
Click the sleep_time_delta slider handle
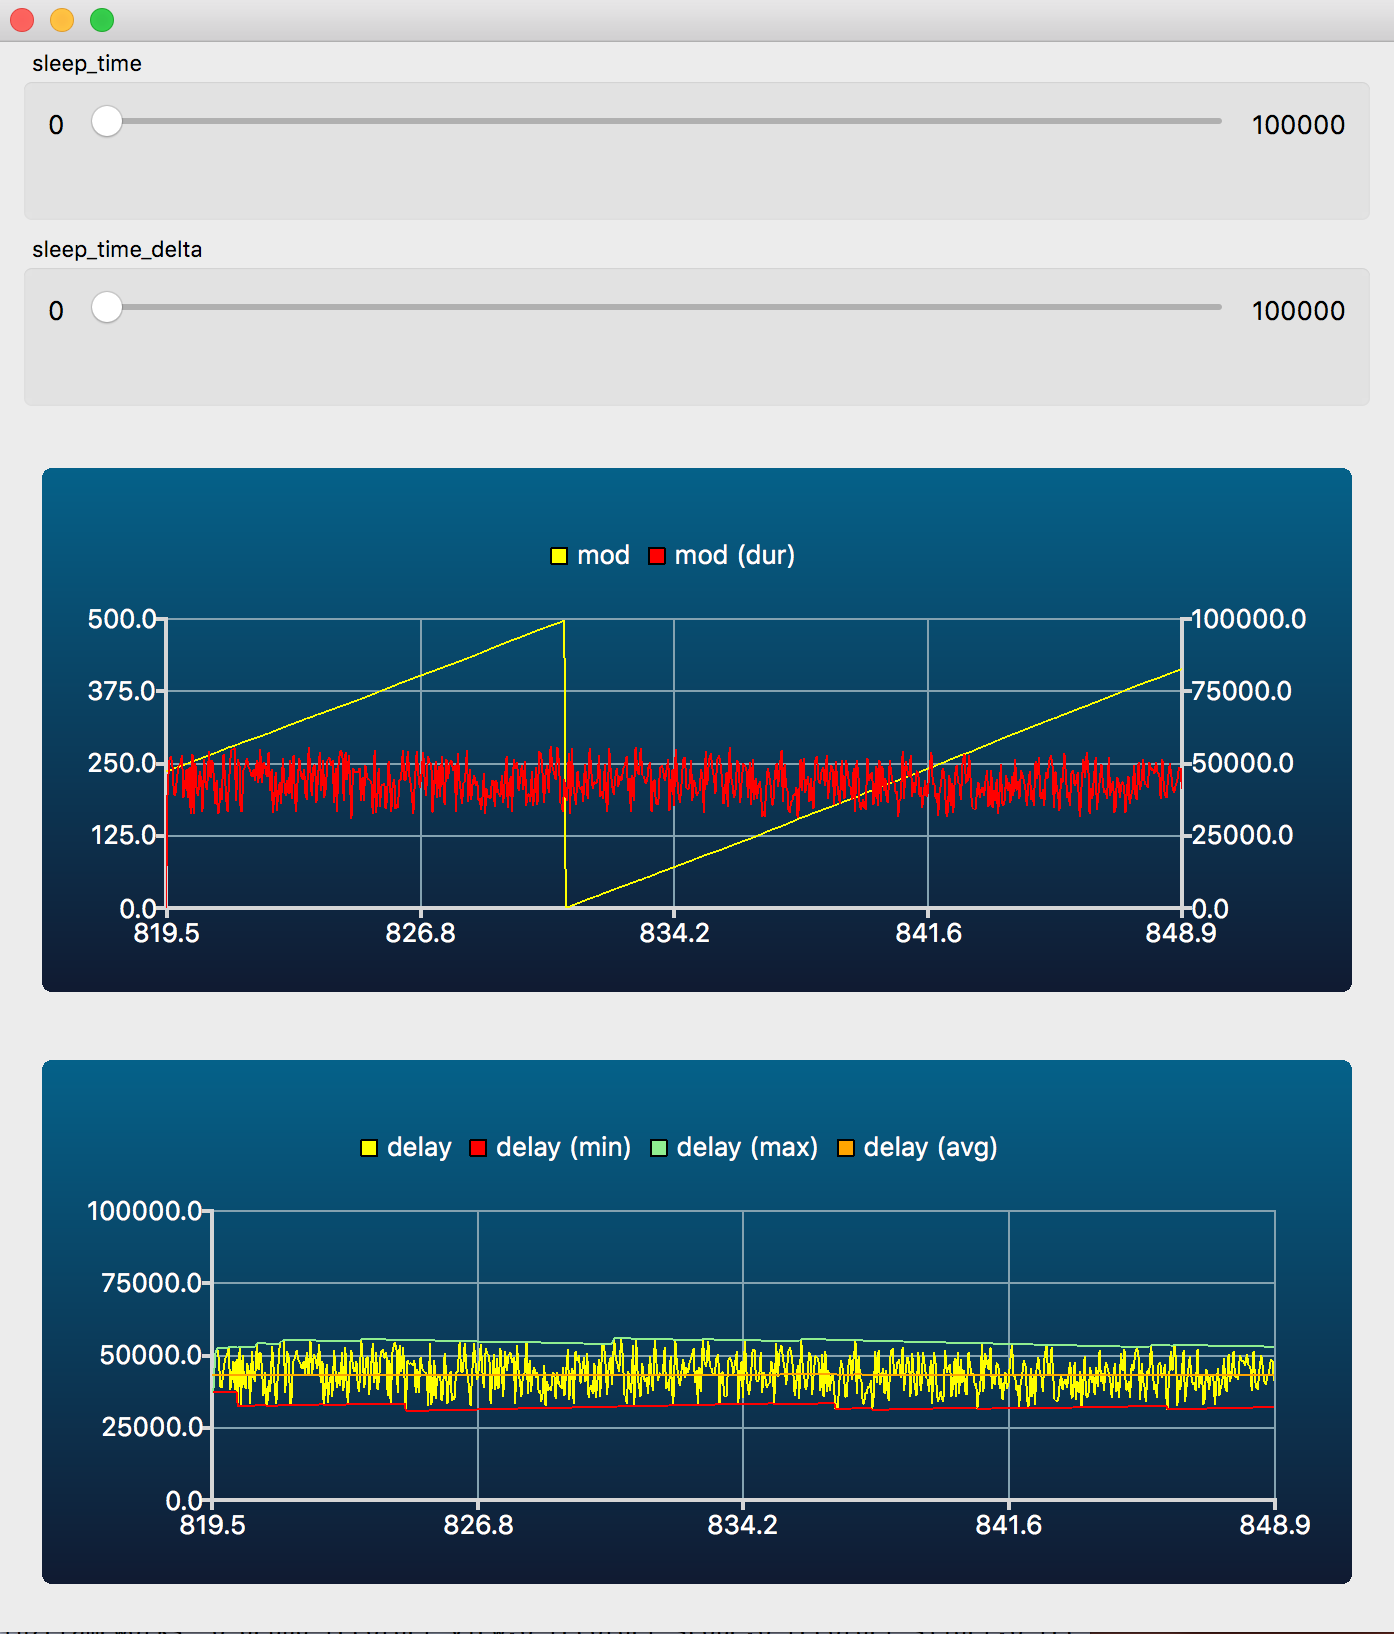107,308
